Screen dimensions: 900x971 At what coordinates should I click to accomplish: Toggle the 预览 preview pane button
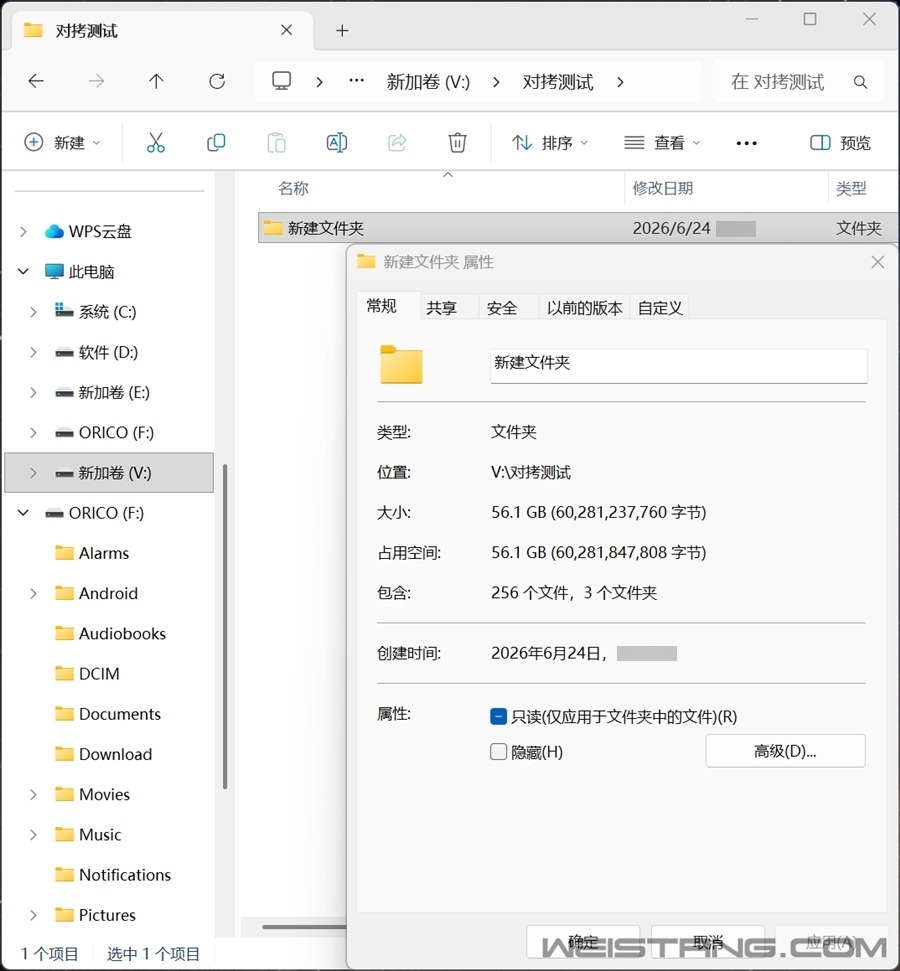(x=840, y=143)
